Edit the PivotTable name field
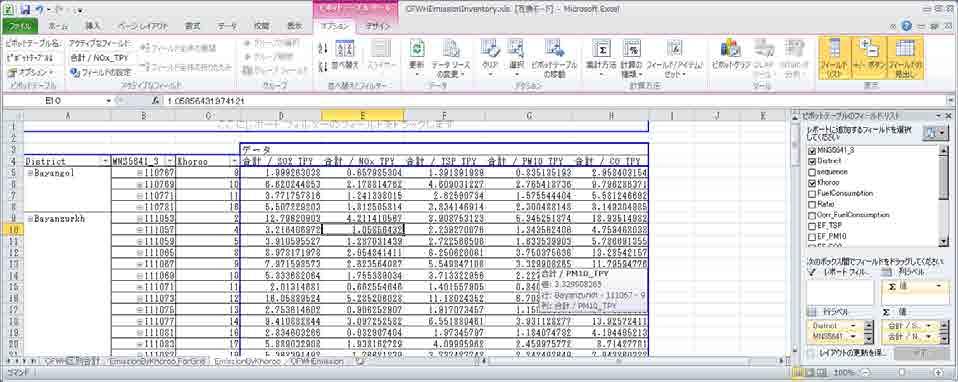Image resolution: width=958 pixels, height=382 pixels. (x=32, y=57)
